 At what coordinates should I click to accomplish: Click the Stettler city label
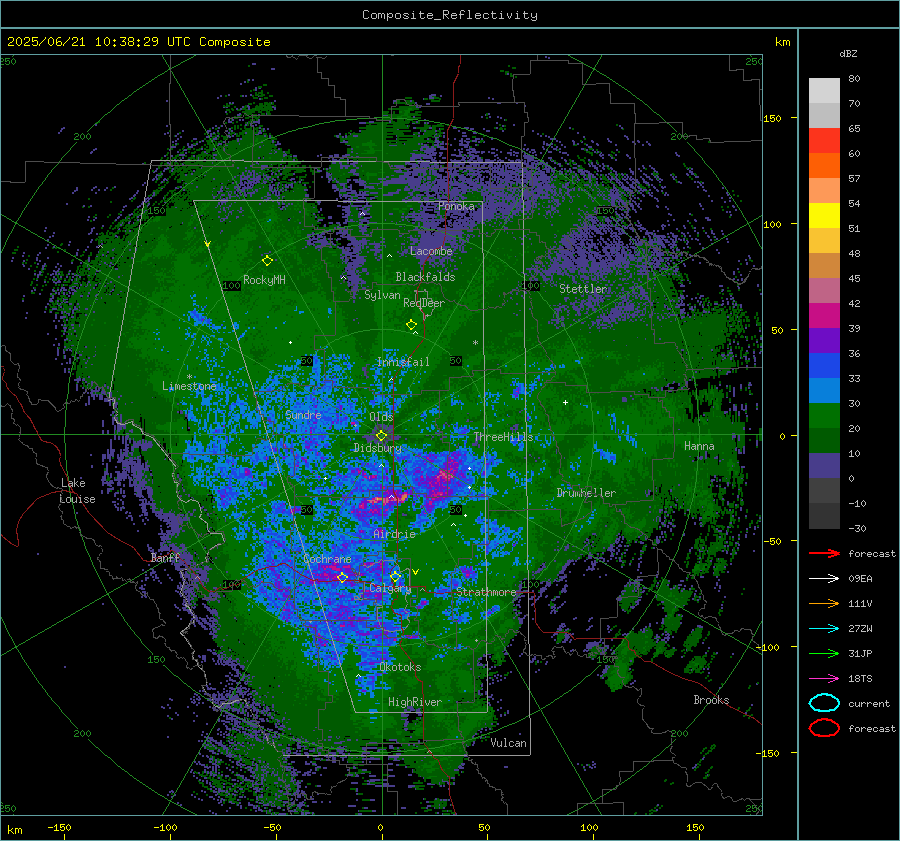pyautogui.click(x=583, y=289)
